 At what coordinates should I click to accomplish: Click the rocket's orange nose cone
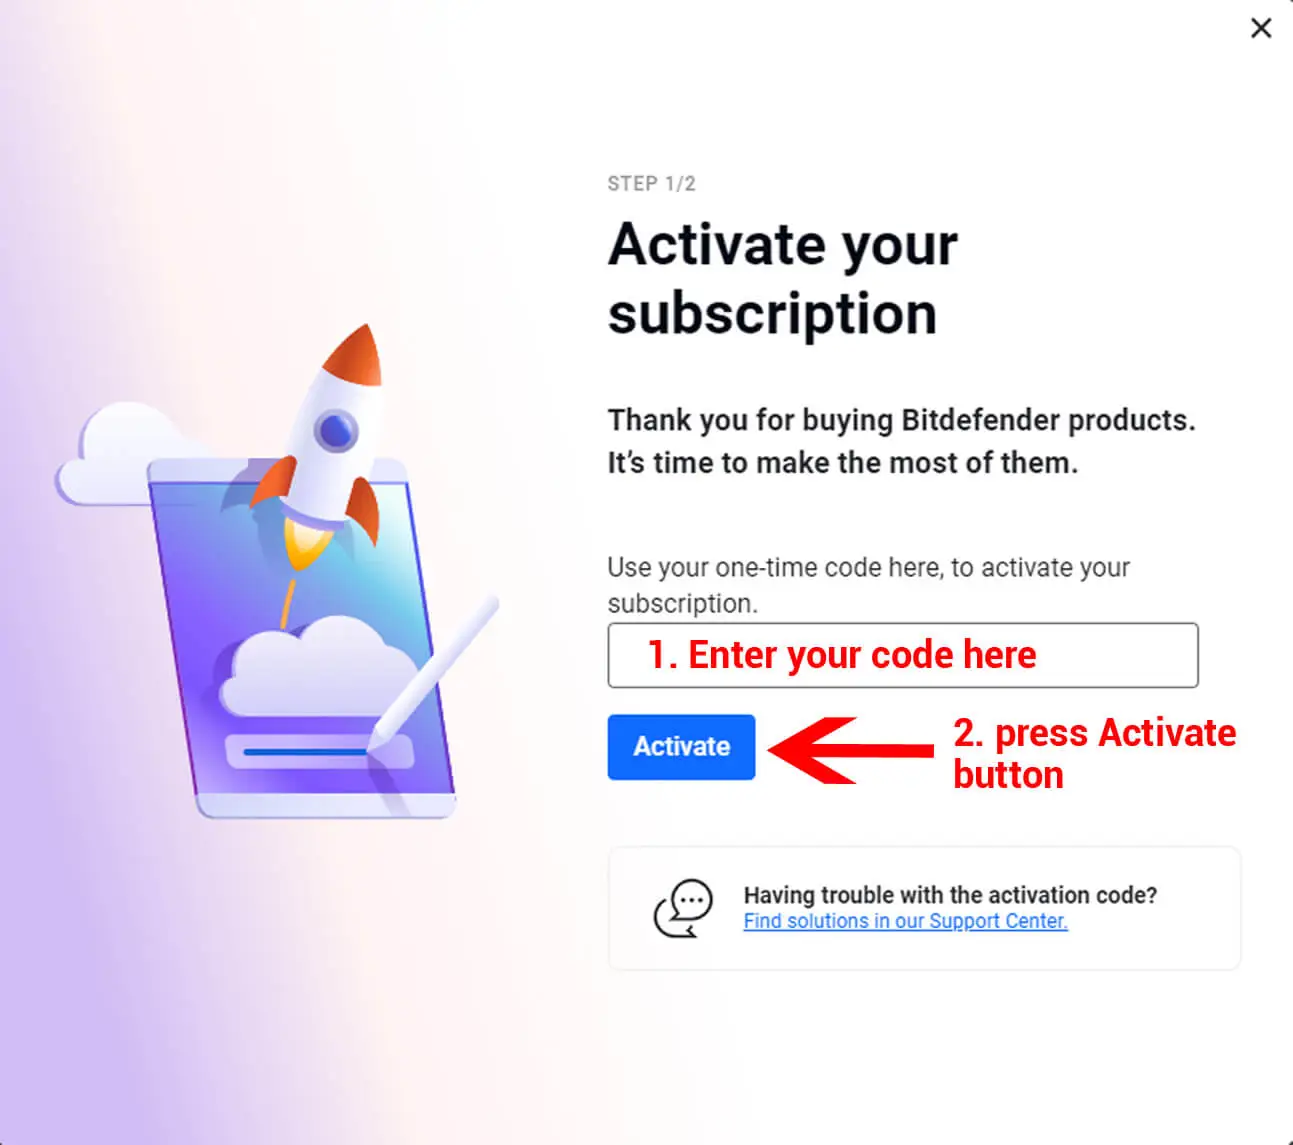click(355, 355)
